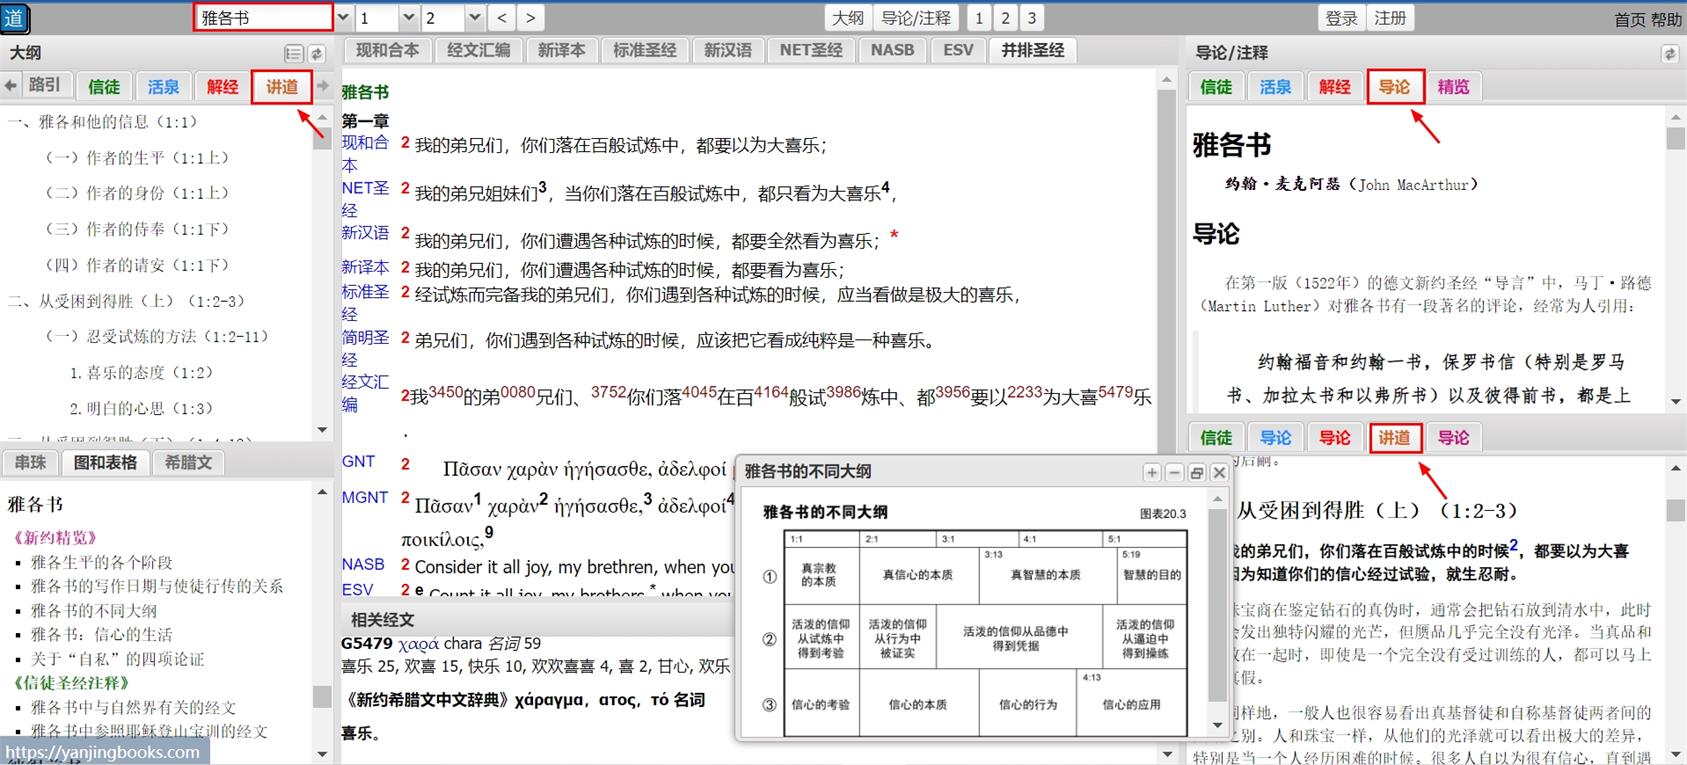The height and width of the screenshot is (765, 1687).
Task: Open the verse number dropdown
Action: coord(474,18)
